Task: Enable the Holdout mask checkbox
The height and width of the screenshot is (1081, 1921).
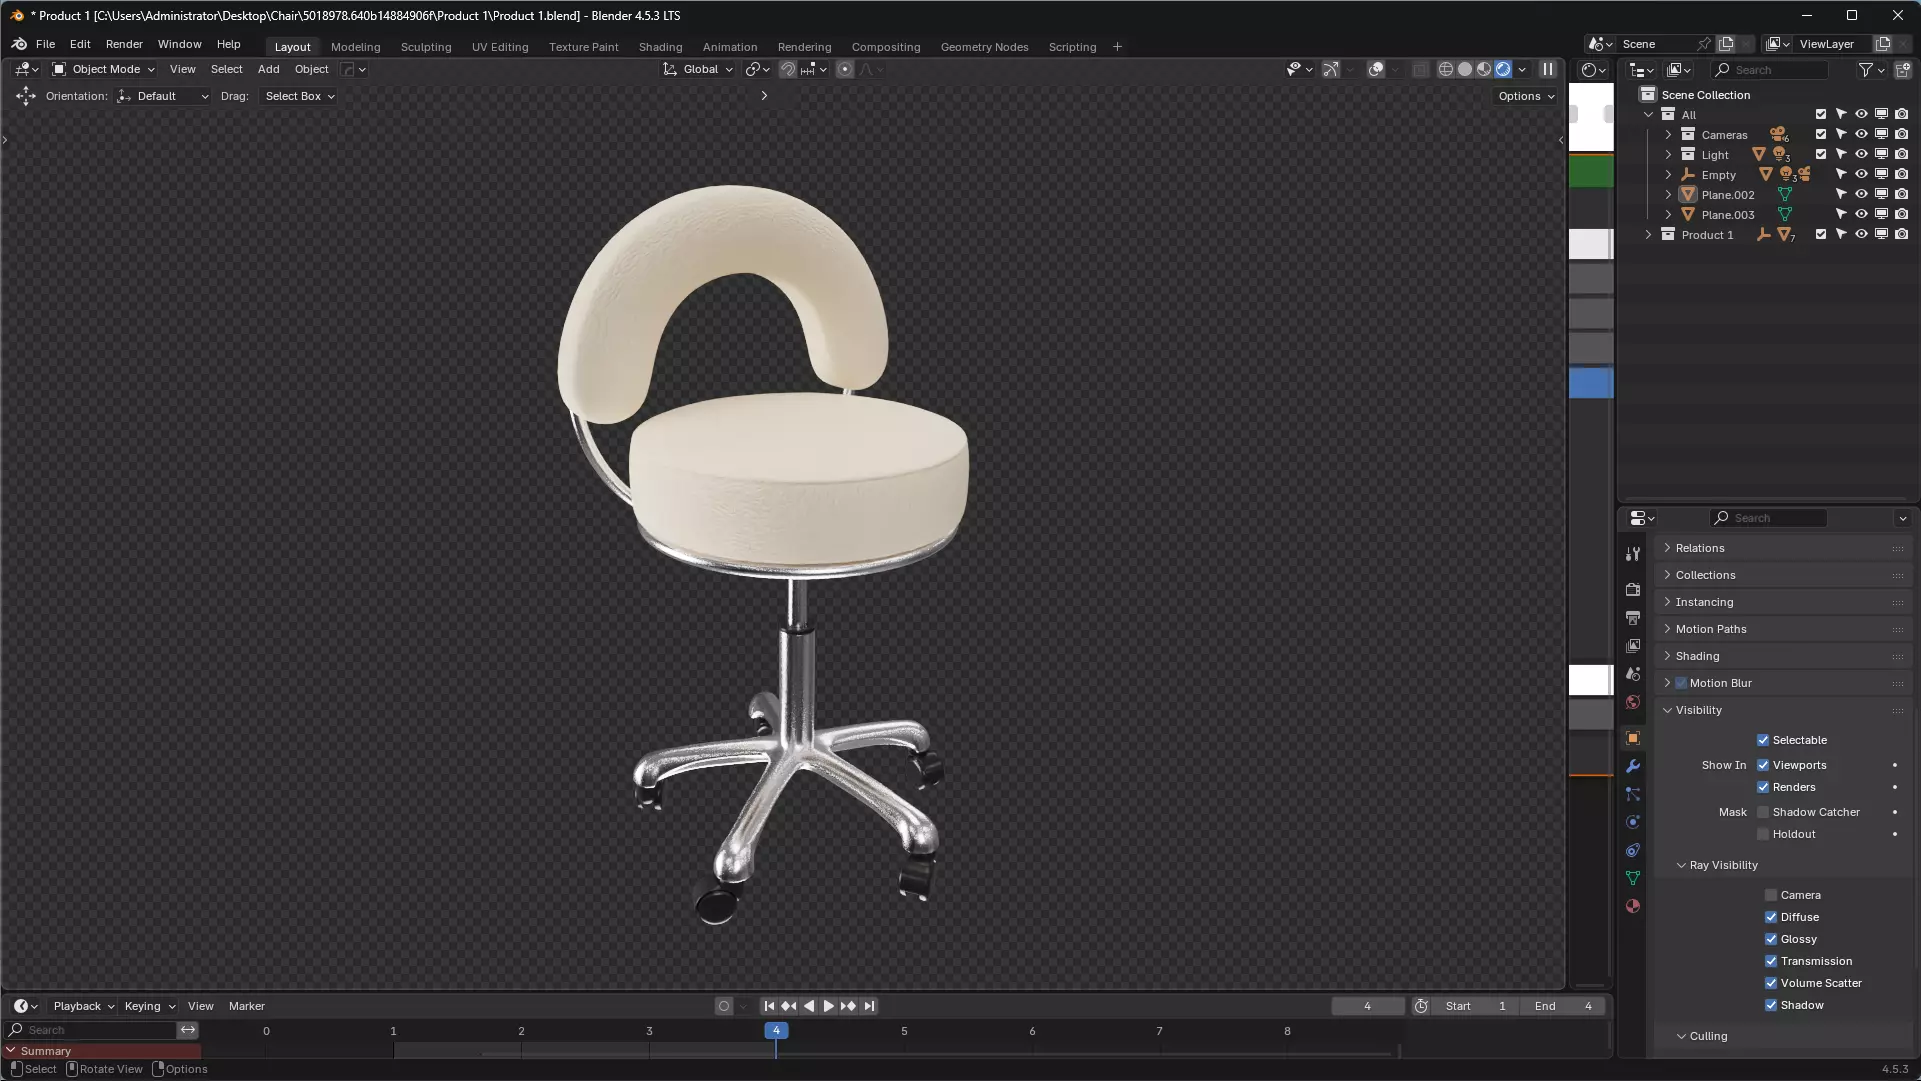Action: click(x=1763, y=834)
